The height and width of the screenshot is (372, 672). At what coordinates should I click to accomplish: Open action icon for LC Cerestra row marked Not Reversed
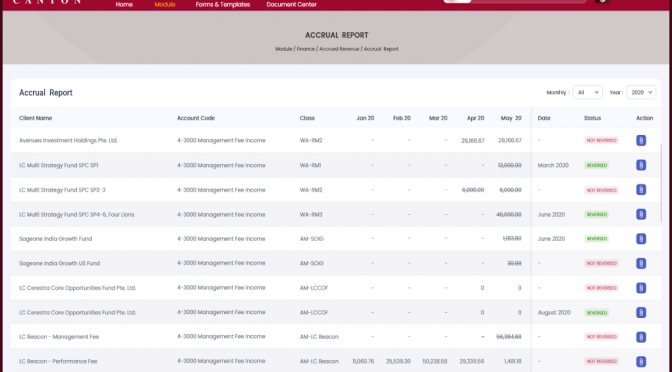pos(641,288)
